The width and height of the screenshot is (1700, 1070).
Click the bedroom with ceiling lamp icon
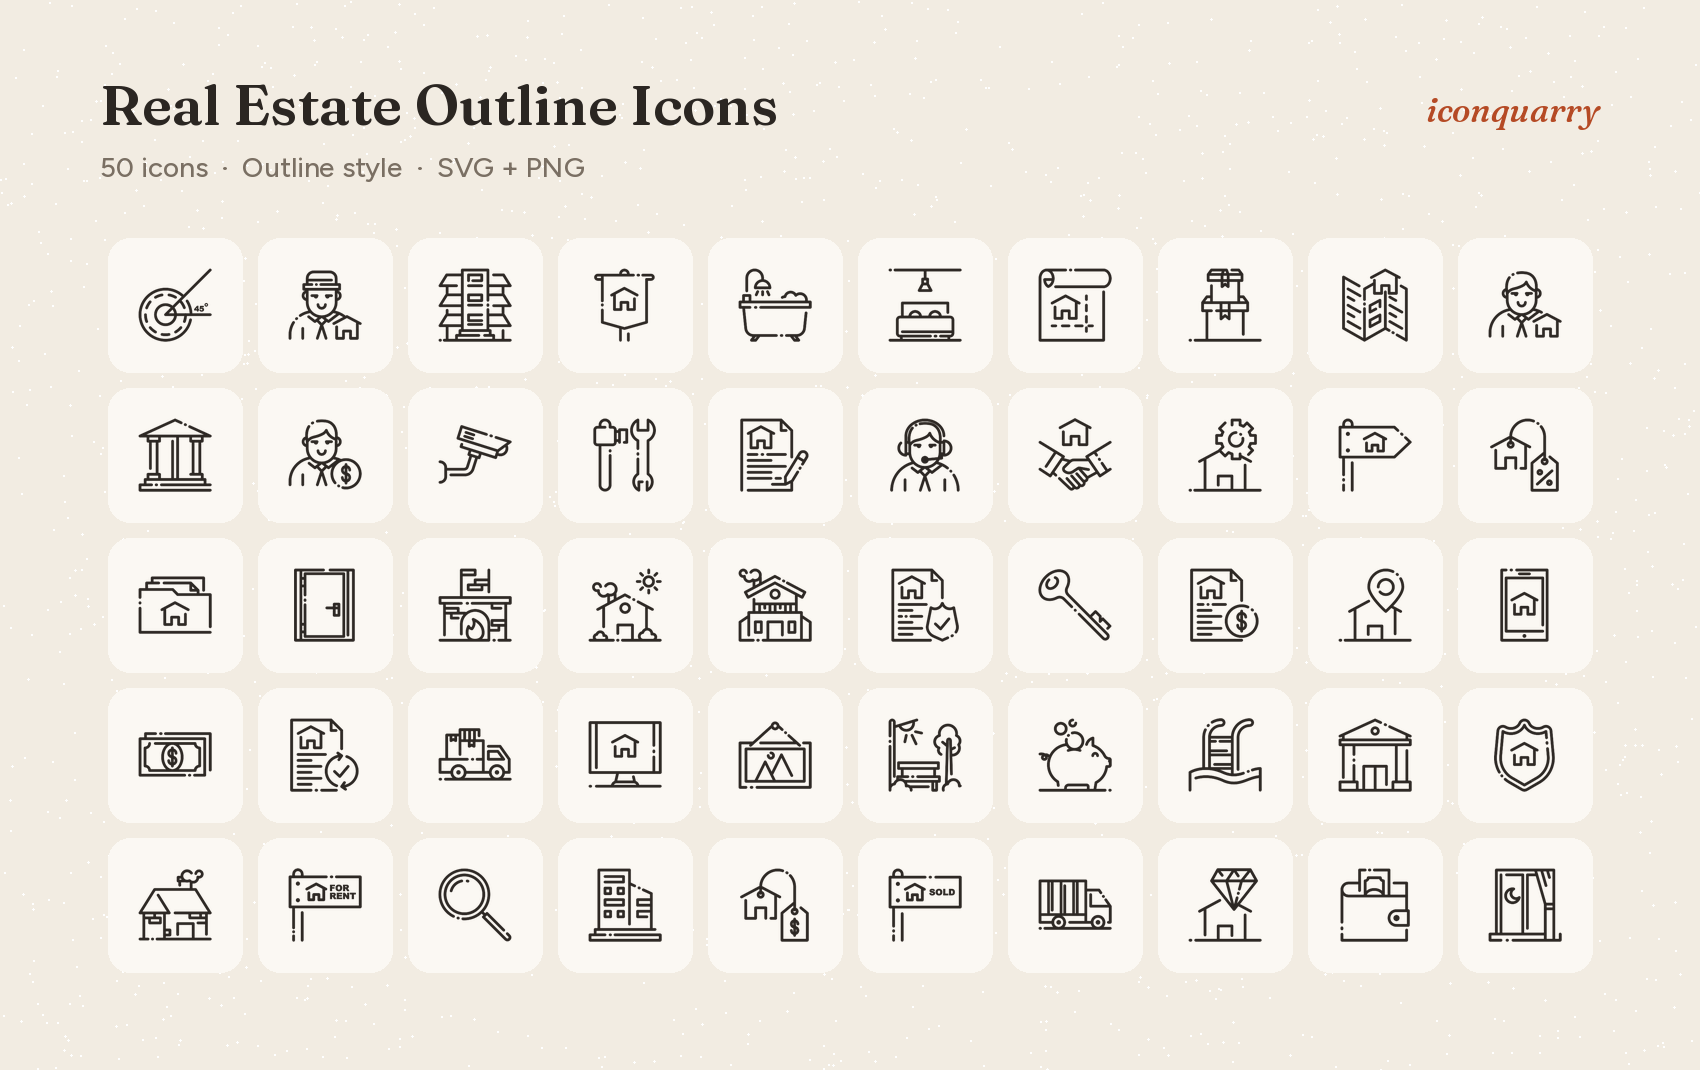(925, 305)
